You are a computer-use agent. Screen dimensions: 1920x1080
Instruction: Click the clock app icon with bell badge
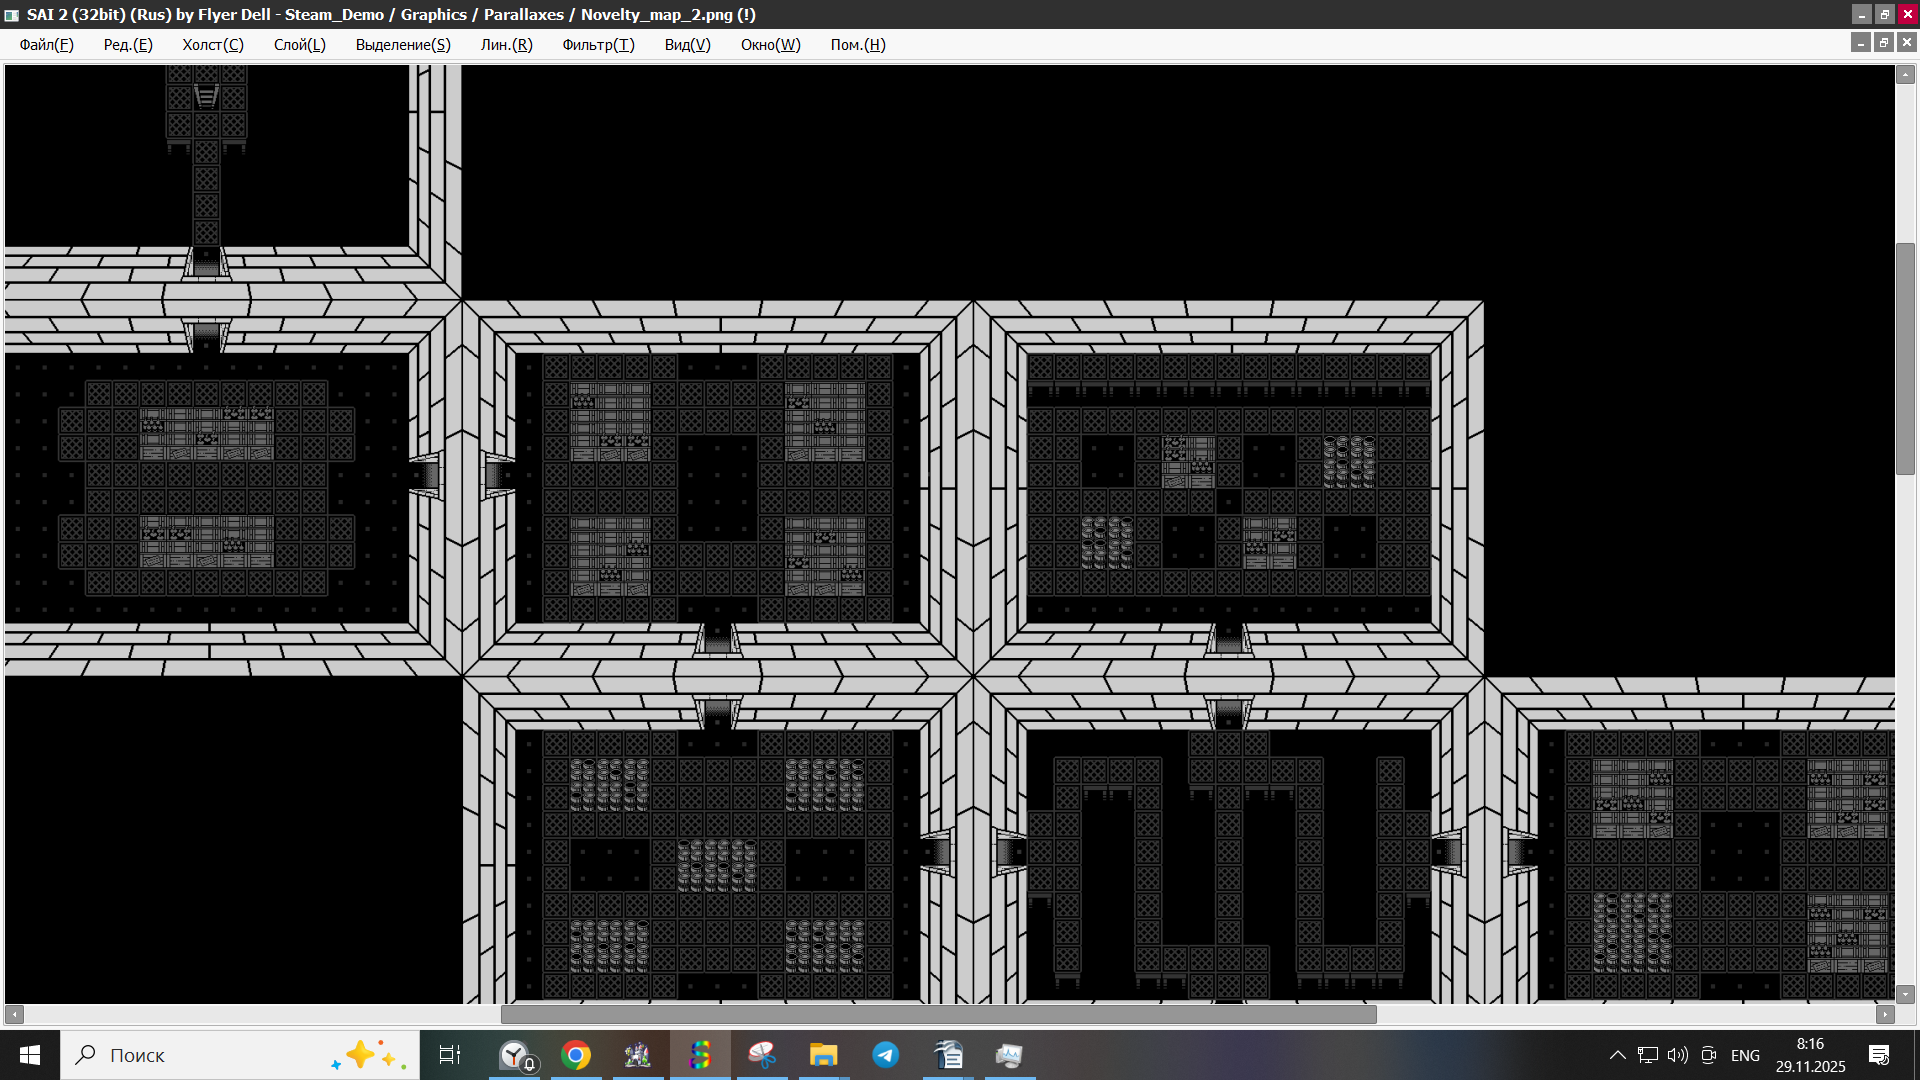pyautogui.click(x=516, y=1055)
